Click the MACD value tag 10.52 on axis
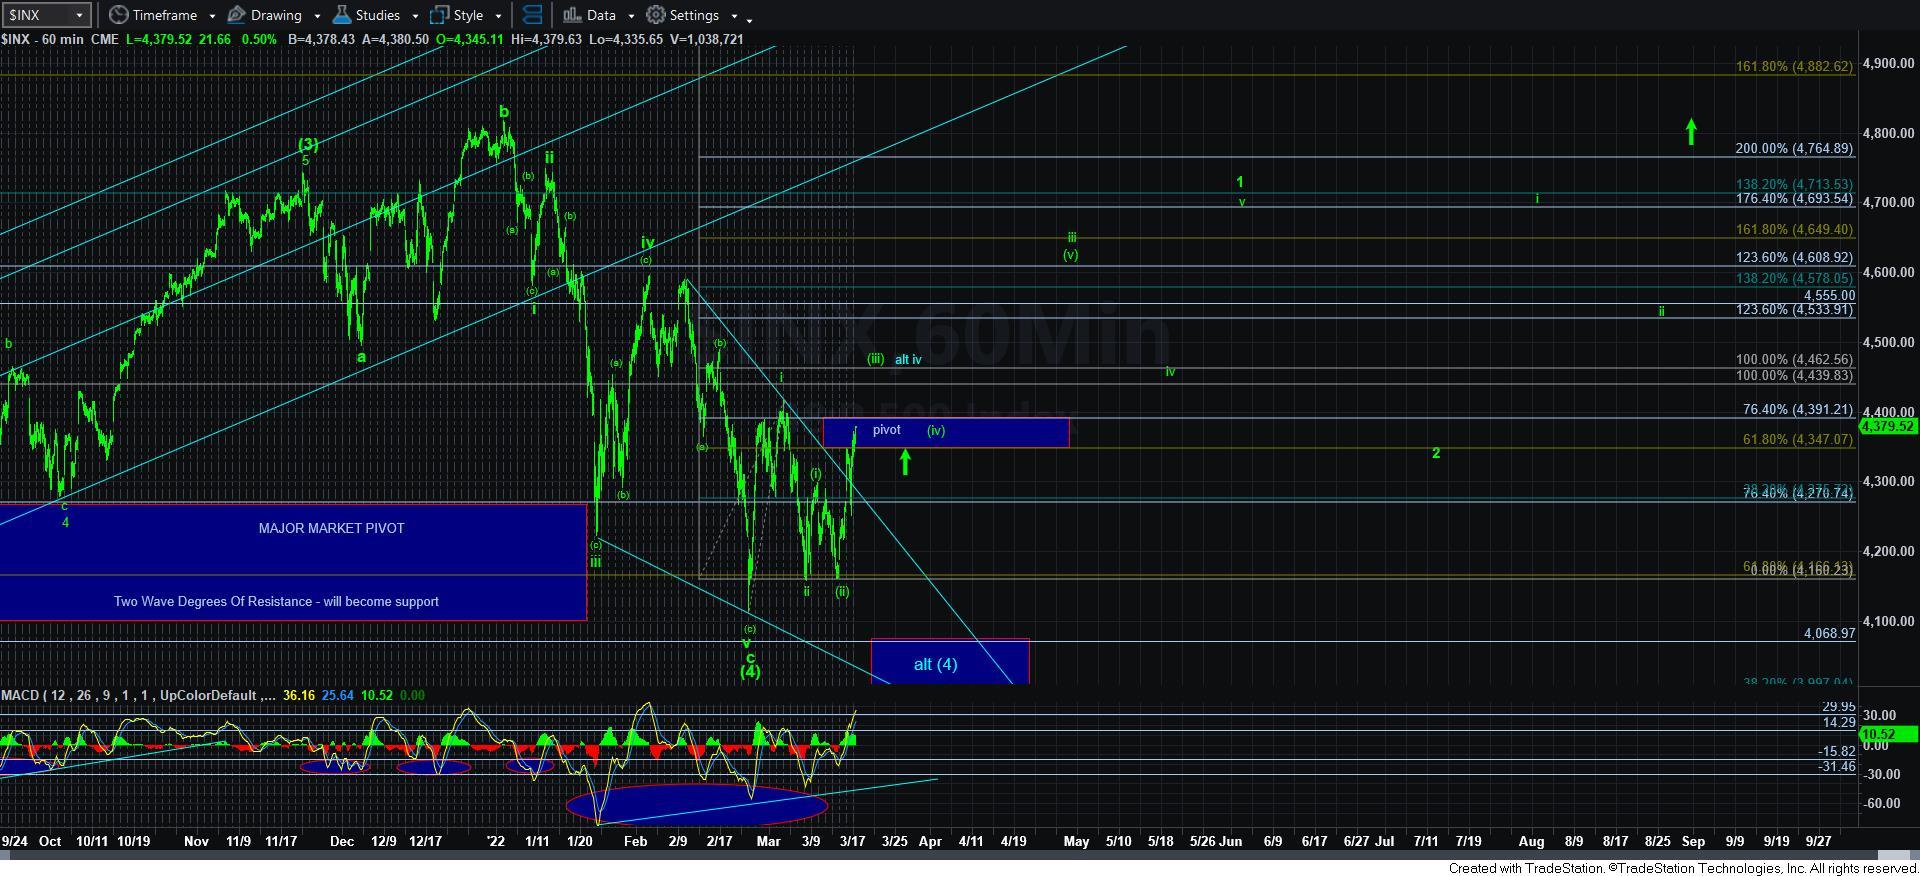This screenshot has width=1920, height=876. tap(1888, 734)
